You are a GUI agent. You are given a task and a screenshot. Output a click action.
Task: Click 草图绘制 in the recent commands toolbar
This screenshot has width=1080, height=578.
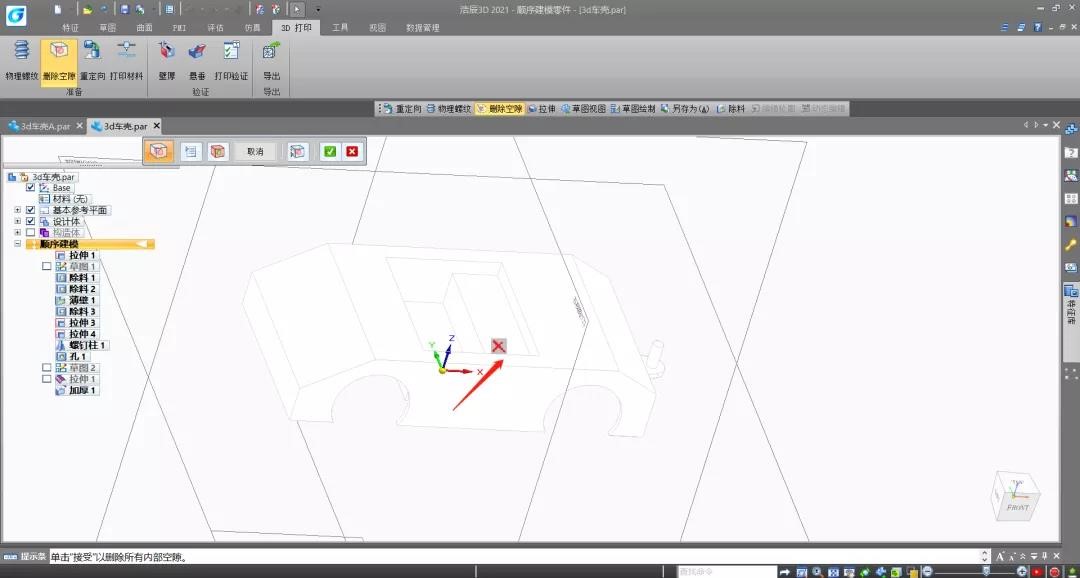point(634,109)
